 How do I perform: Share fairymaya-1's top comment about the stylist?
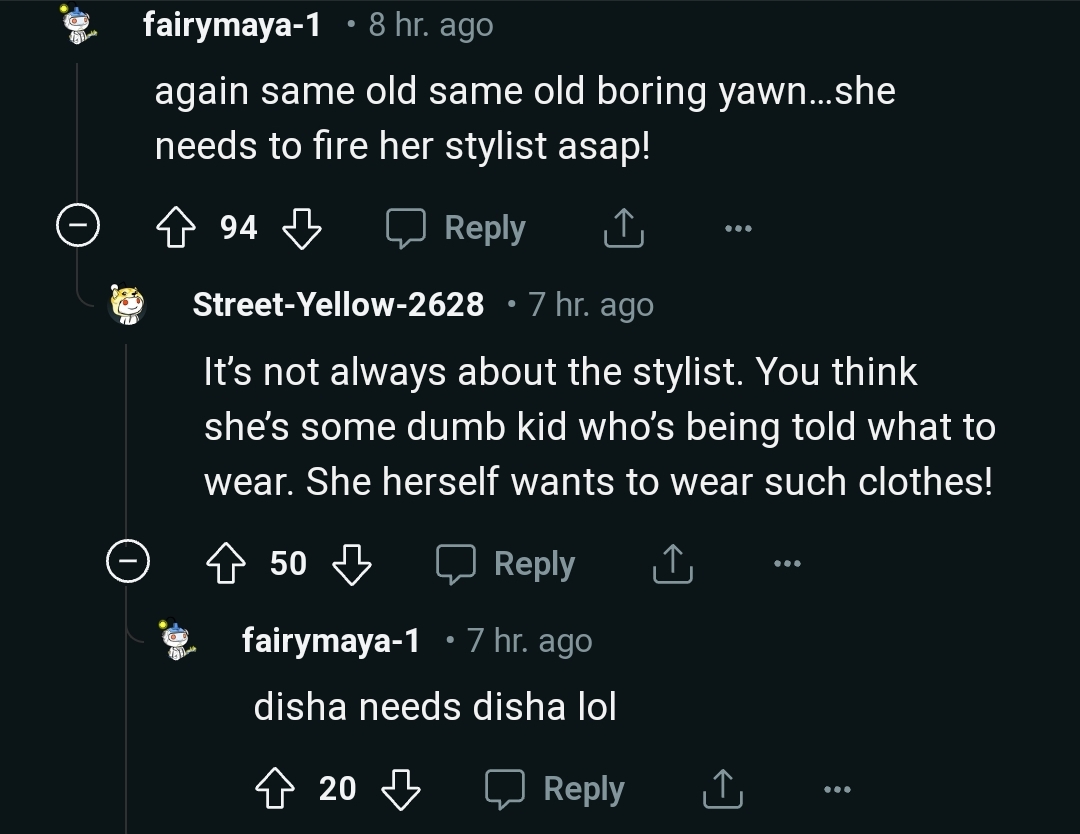[623, 229]
